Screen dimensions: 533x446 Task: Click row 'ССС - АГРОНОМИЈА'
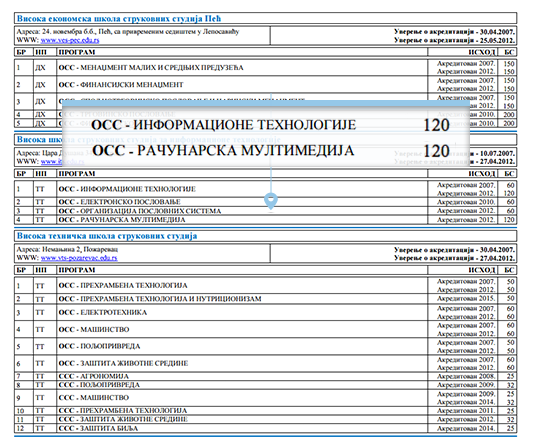point(265,376)
